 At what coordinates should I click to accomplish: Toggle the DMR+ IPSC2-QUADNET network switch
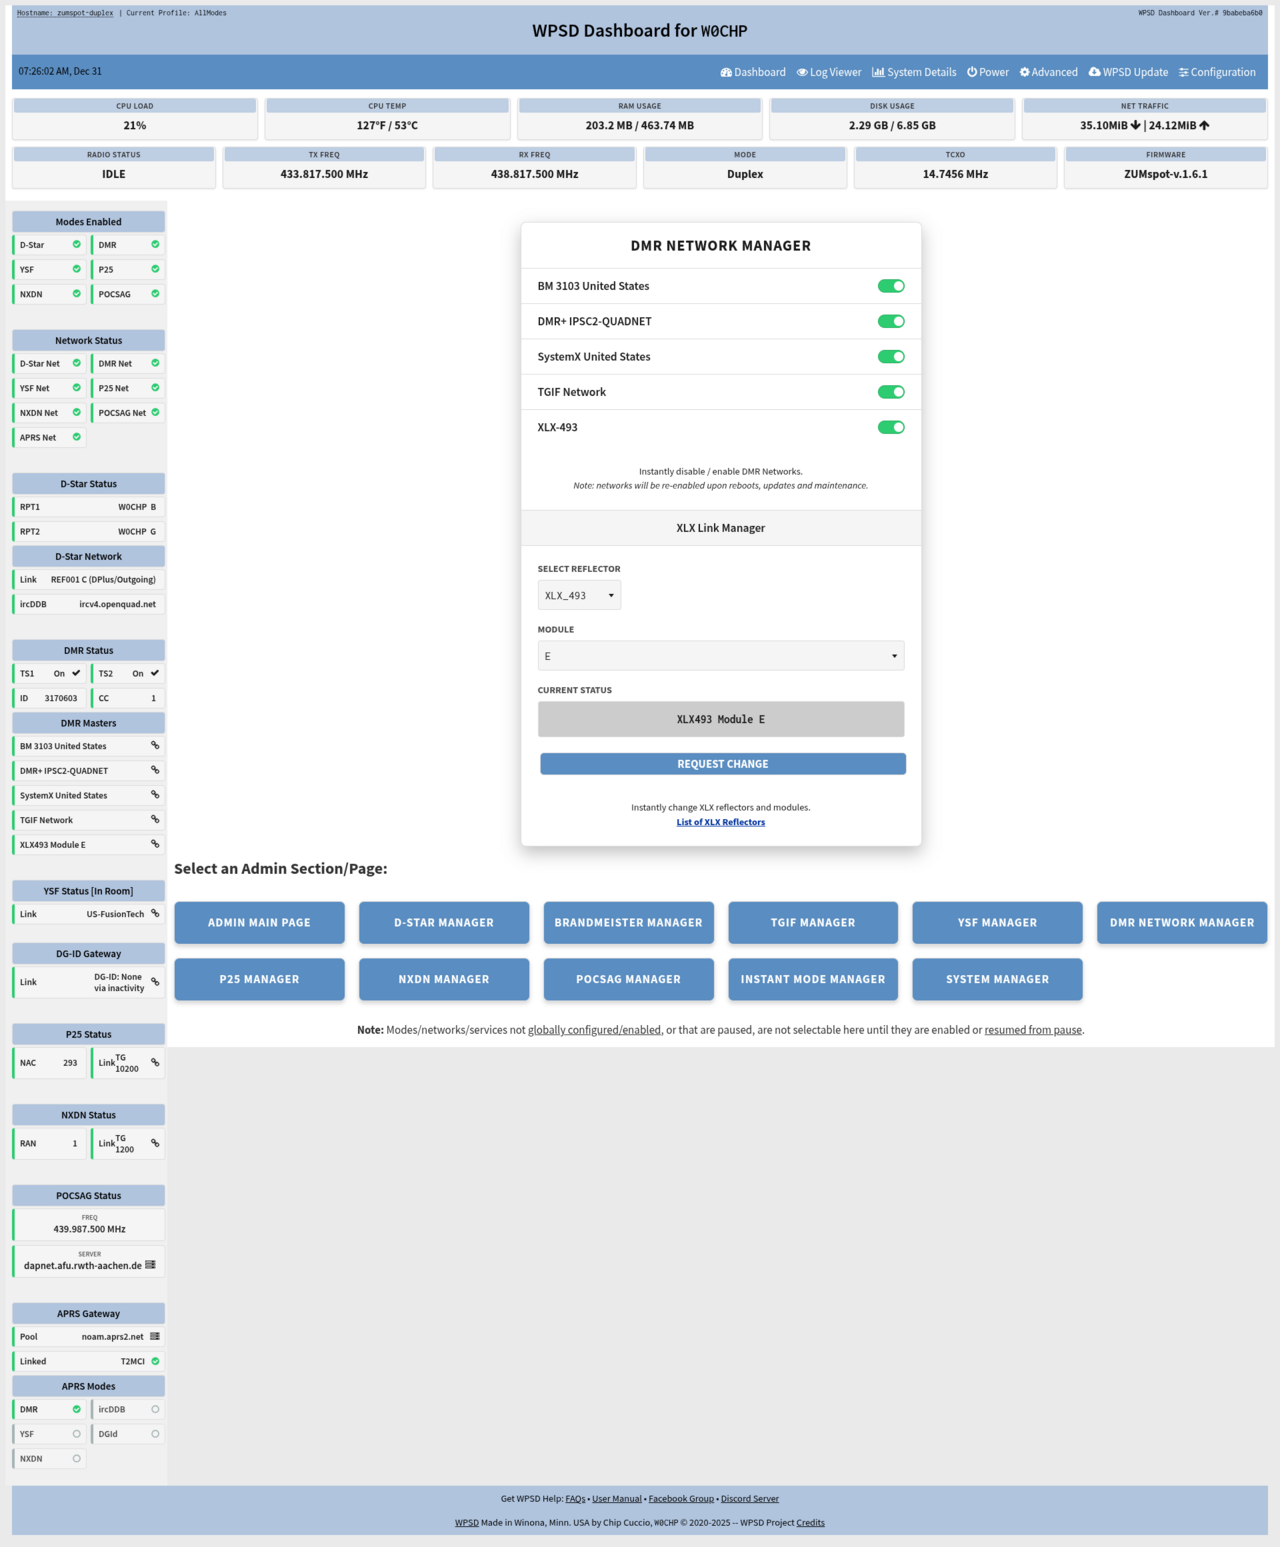click(891, 321)
